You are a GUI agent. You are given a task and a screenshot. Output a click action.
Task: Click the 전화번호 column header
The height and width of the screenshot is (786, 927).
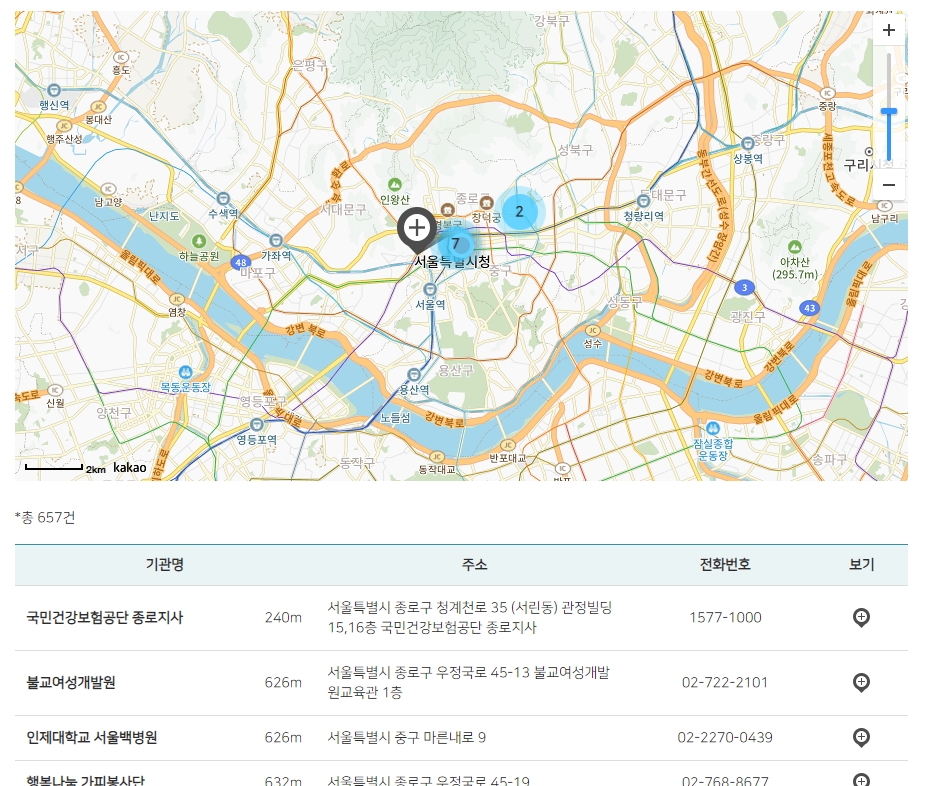722,565
